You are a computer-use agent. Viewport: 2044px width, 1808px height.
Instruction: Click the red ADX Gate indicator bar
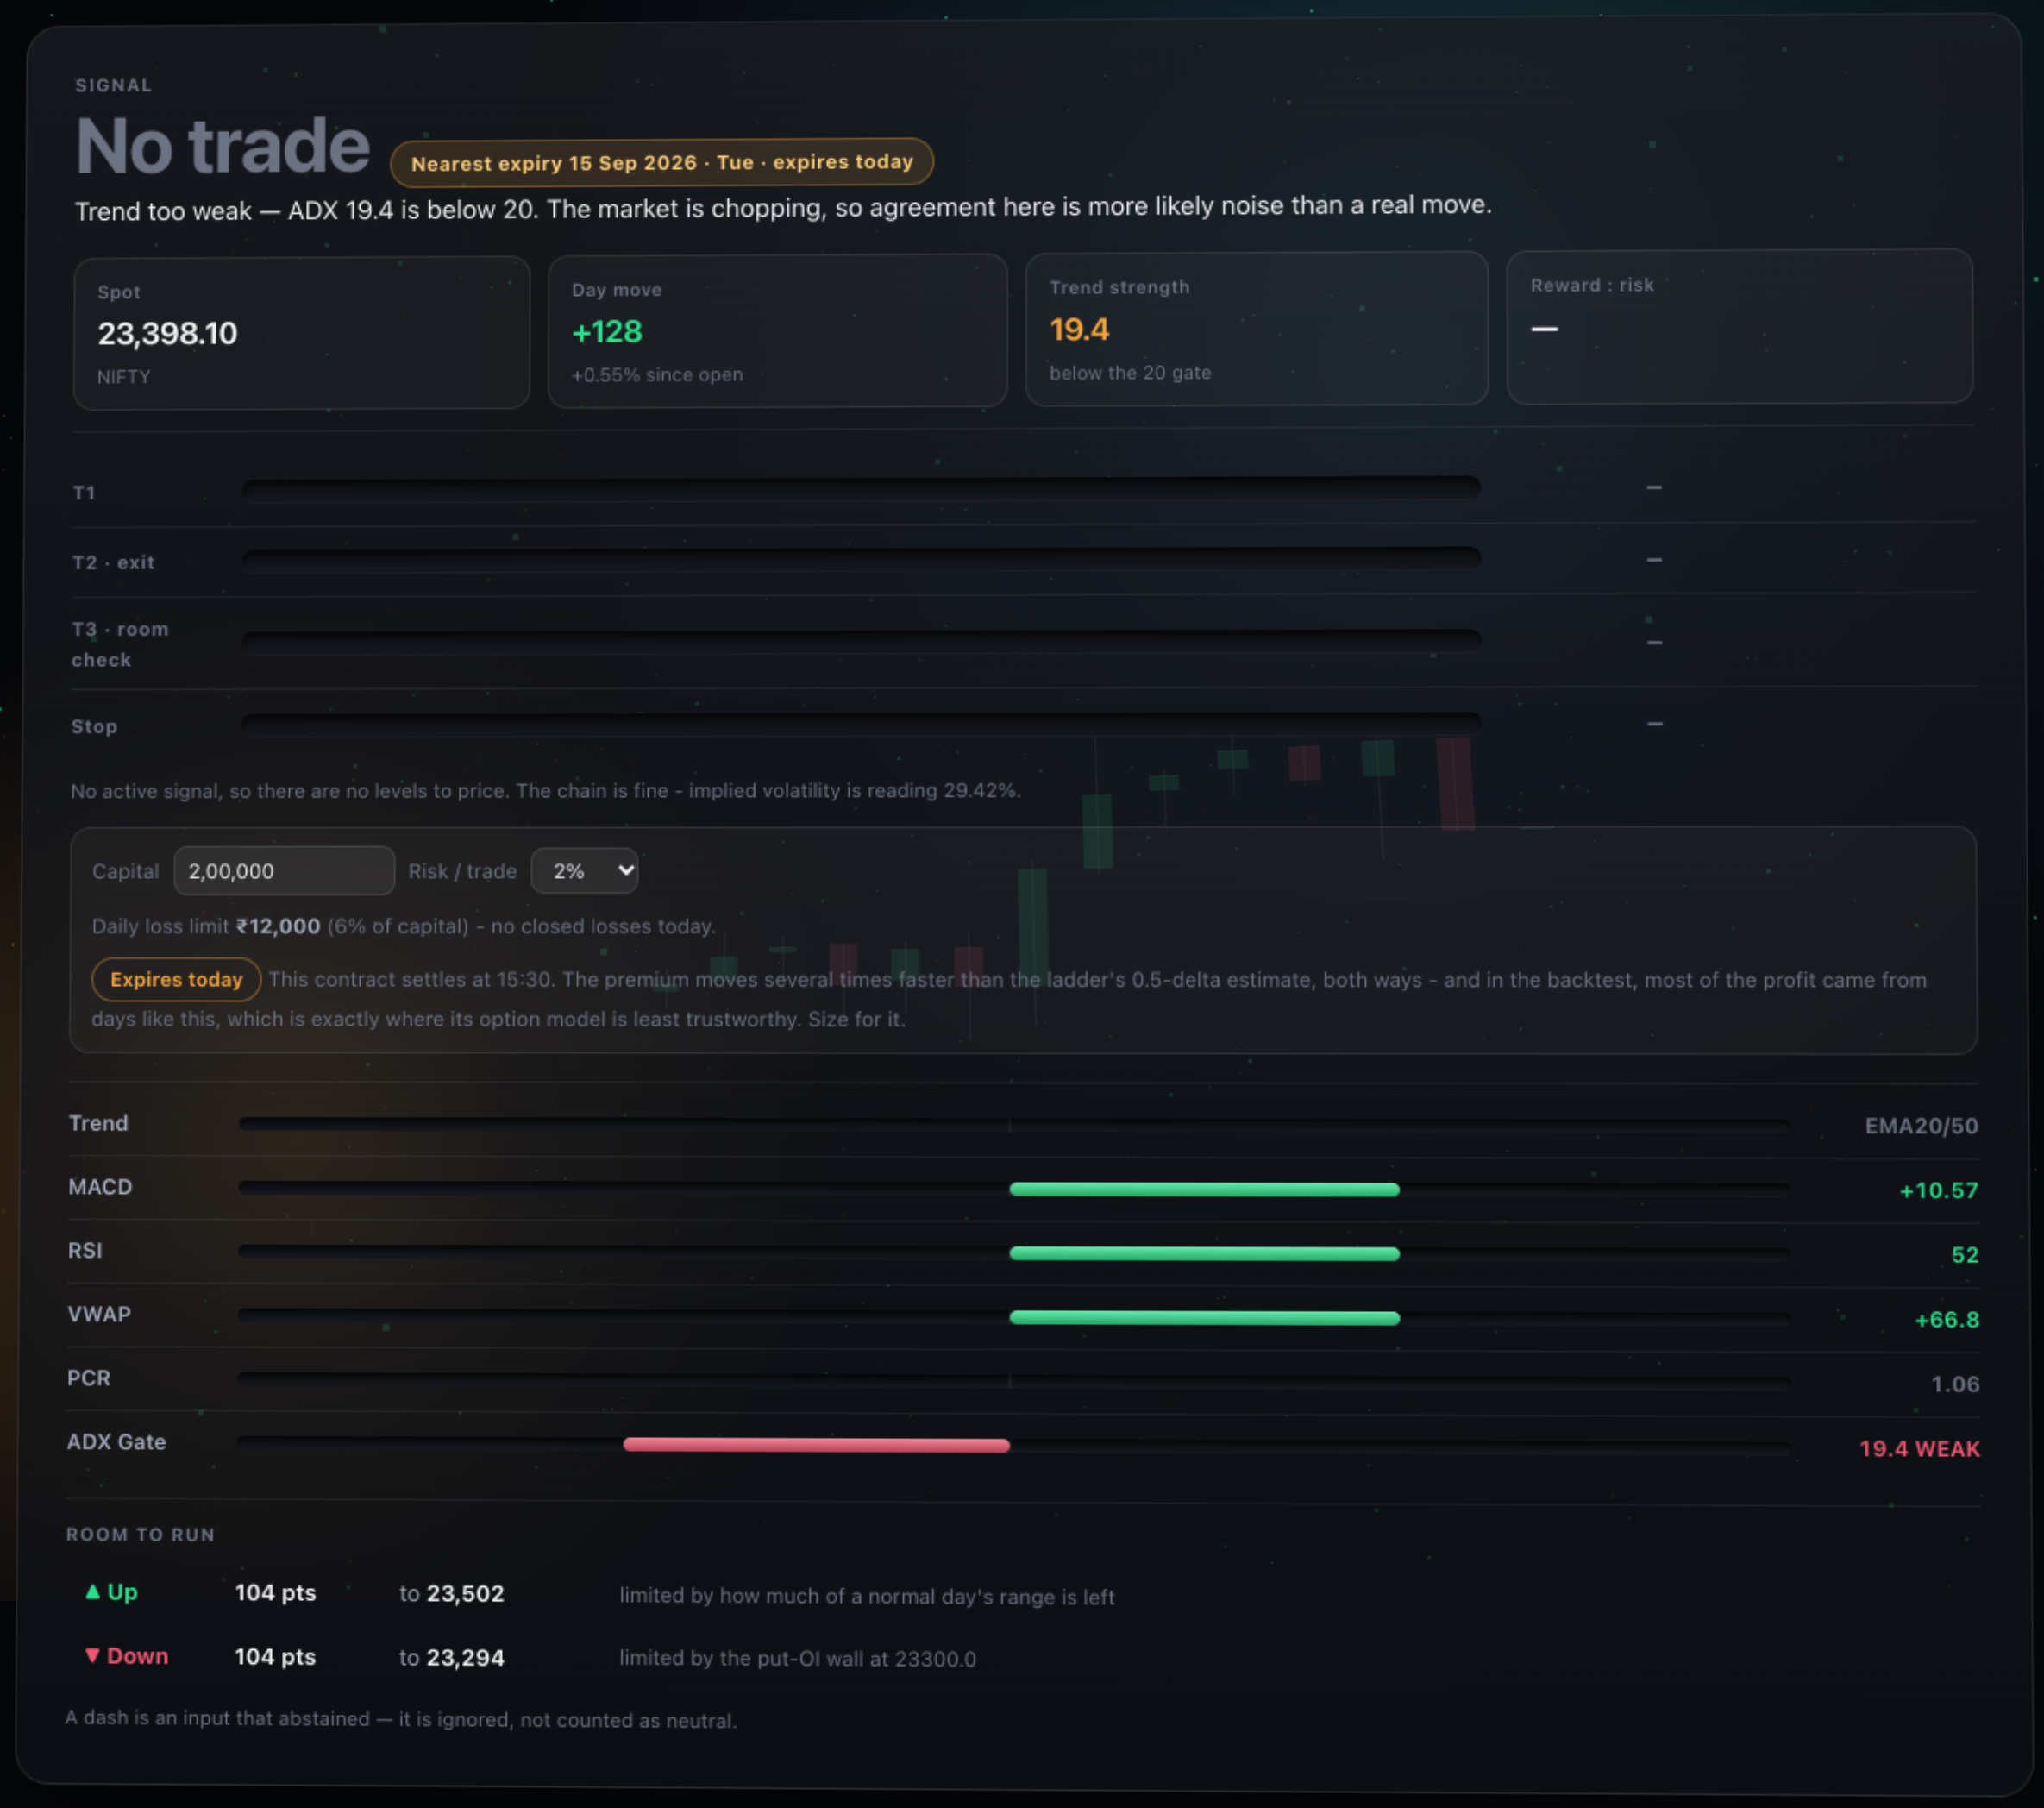pos(816,1445)
